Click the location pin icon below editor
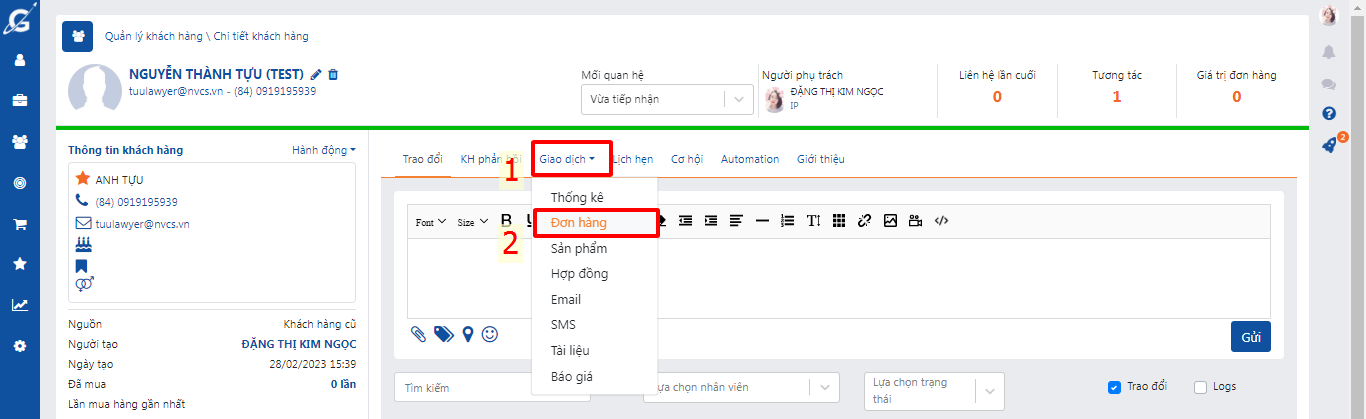The image size is (1366, 419). coord(467,334)
